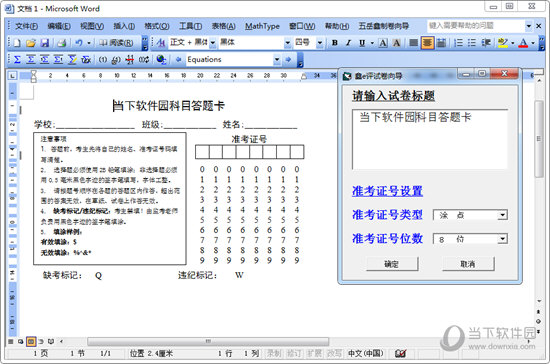This screenshot has width=550, height=364.
Task: Click the horizontal scrollbar thumb
Action: [x=208, y=341]
